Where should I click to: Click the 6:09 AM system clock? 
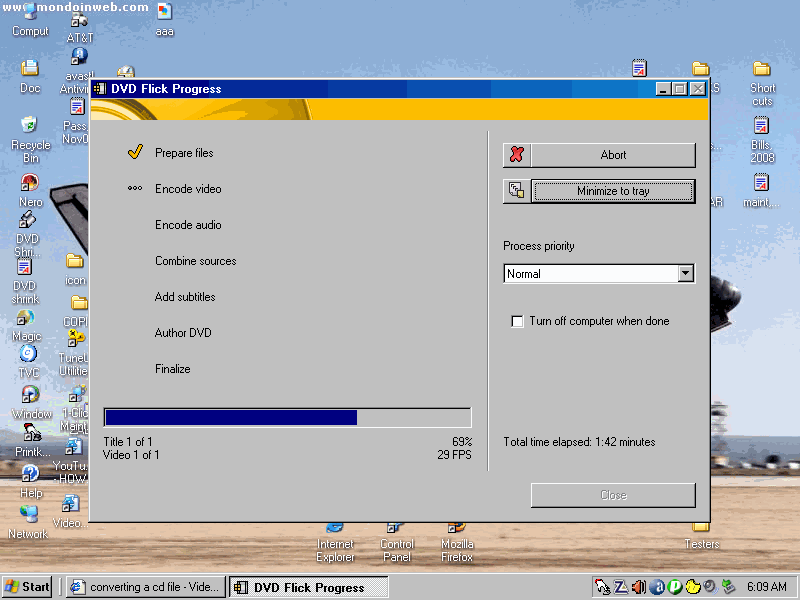click(x=766, y=587)
